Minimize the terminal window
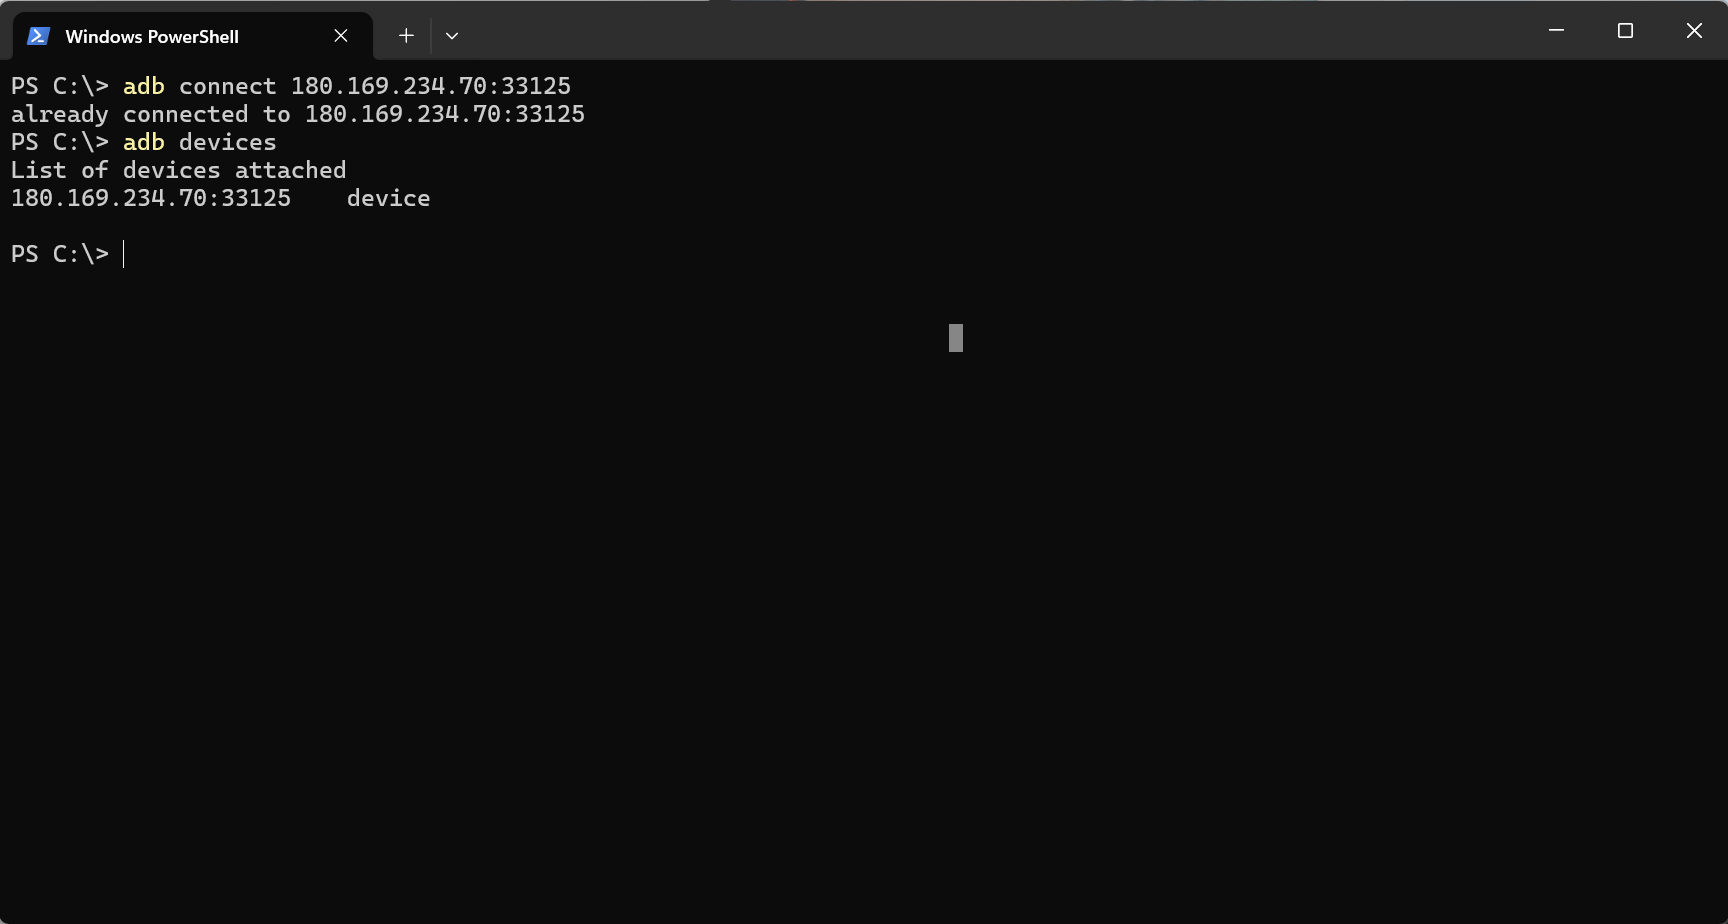This screenshot has height=924, width=1728. pos(1556,31)
